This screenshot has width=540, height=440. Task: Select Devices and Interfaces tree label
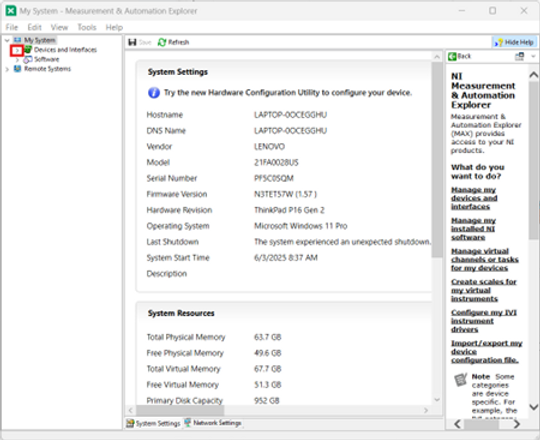pos(65,50)
